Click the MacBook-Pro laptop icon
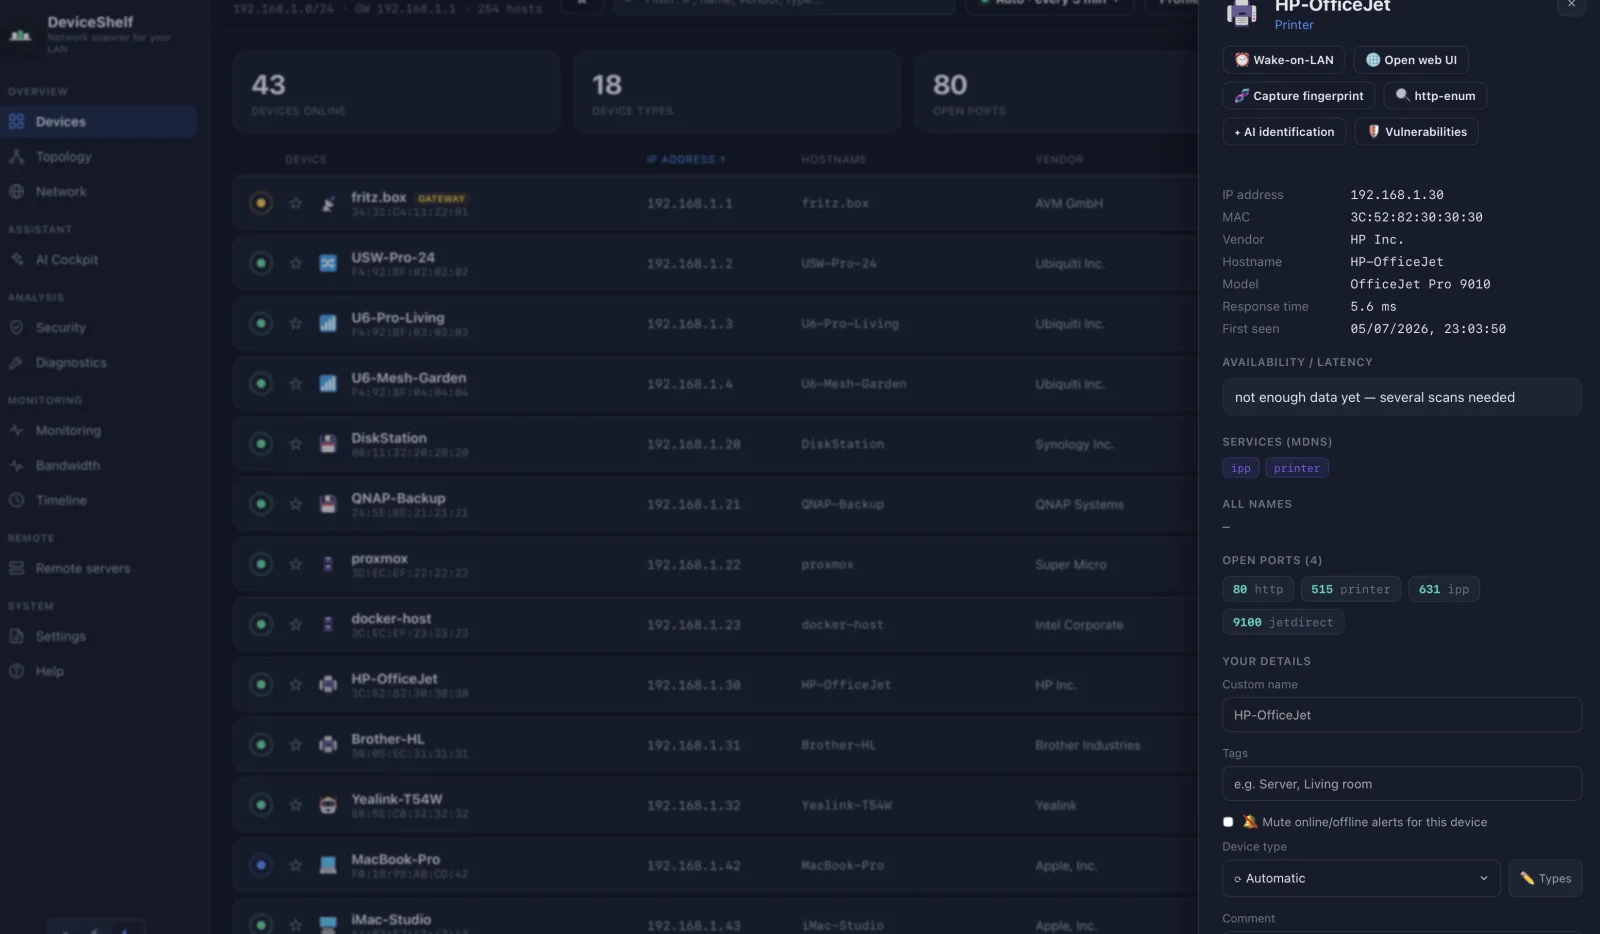The height and width of the screenshot is (934, 1600). (x=328, y=865)
